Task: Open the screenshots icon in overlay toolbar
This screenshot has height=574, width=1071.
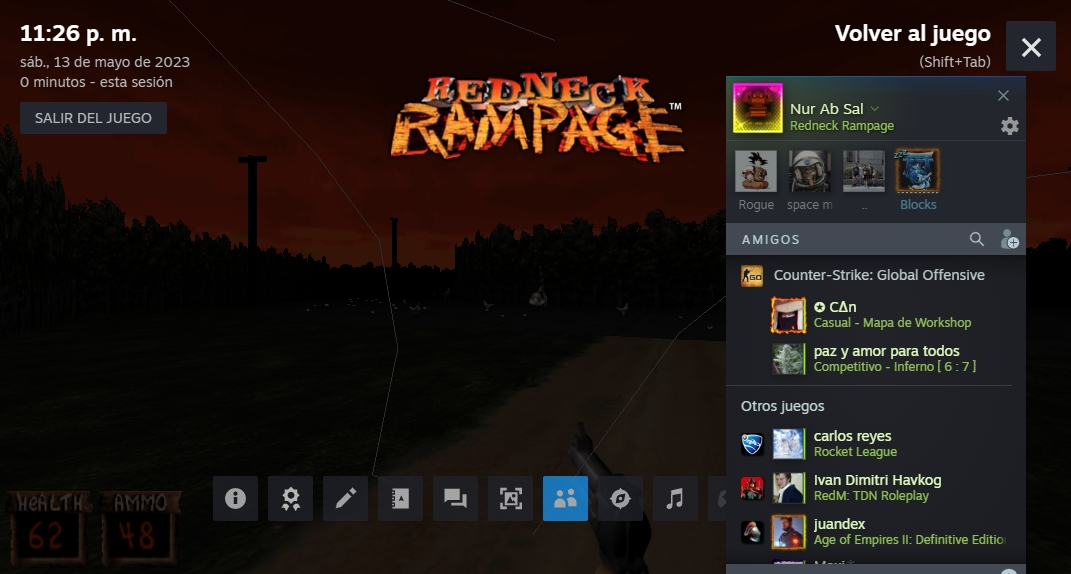Action: tap(510, 498)
